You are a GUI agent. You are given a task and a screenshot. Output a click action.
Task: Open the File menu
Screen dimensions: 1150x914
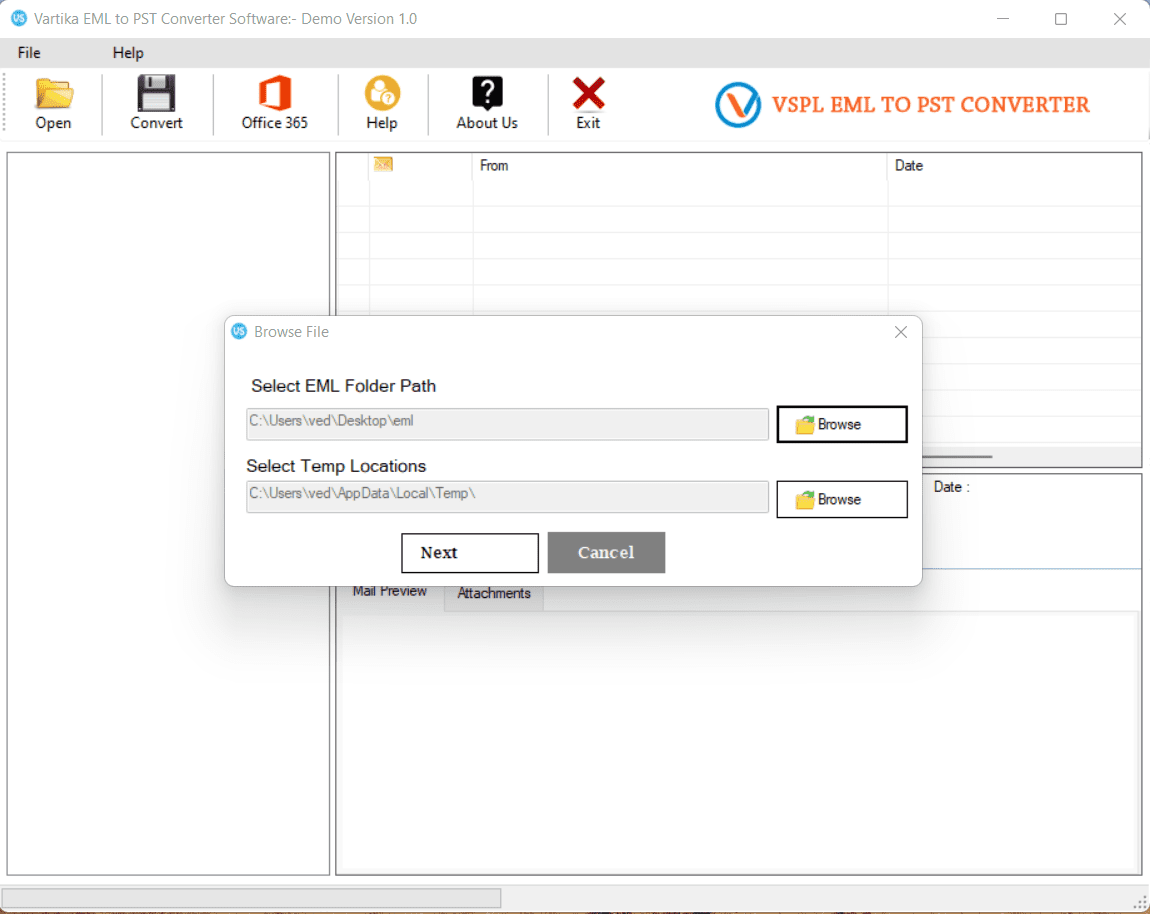29,53
